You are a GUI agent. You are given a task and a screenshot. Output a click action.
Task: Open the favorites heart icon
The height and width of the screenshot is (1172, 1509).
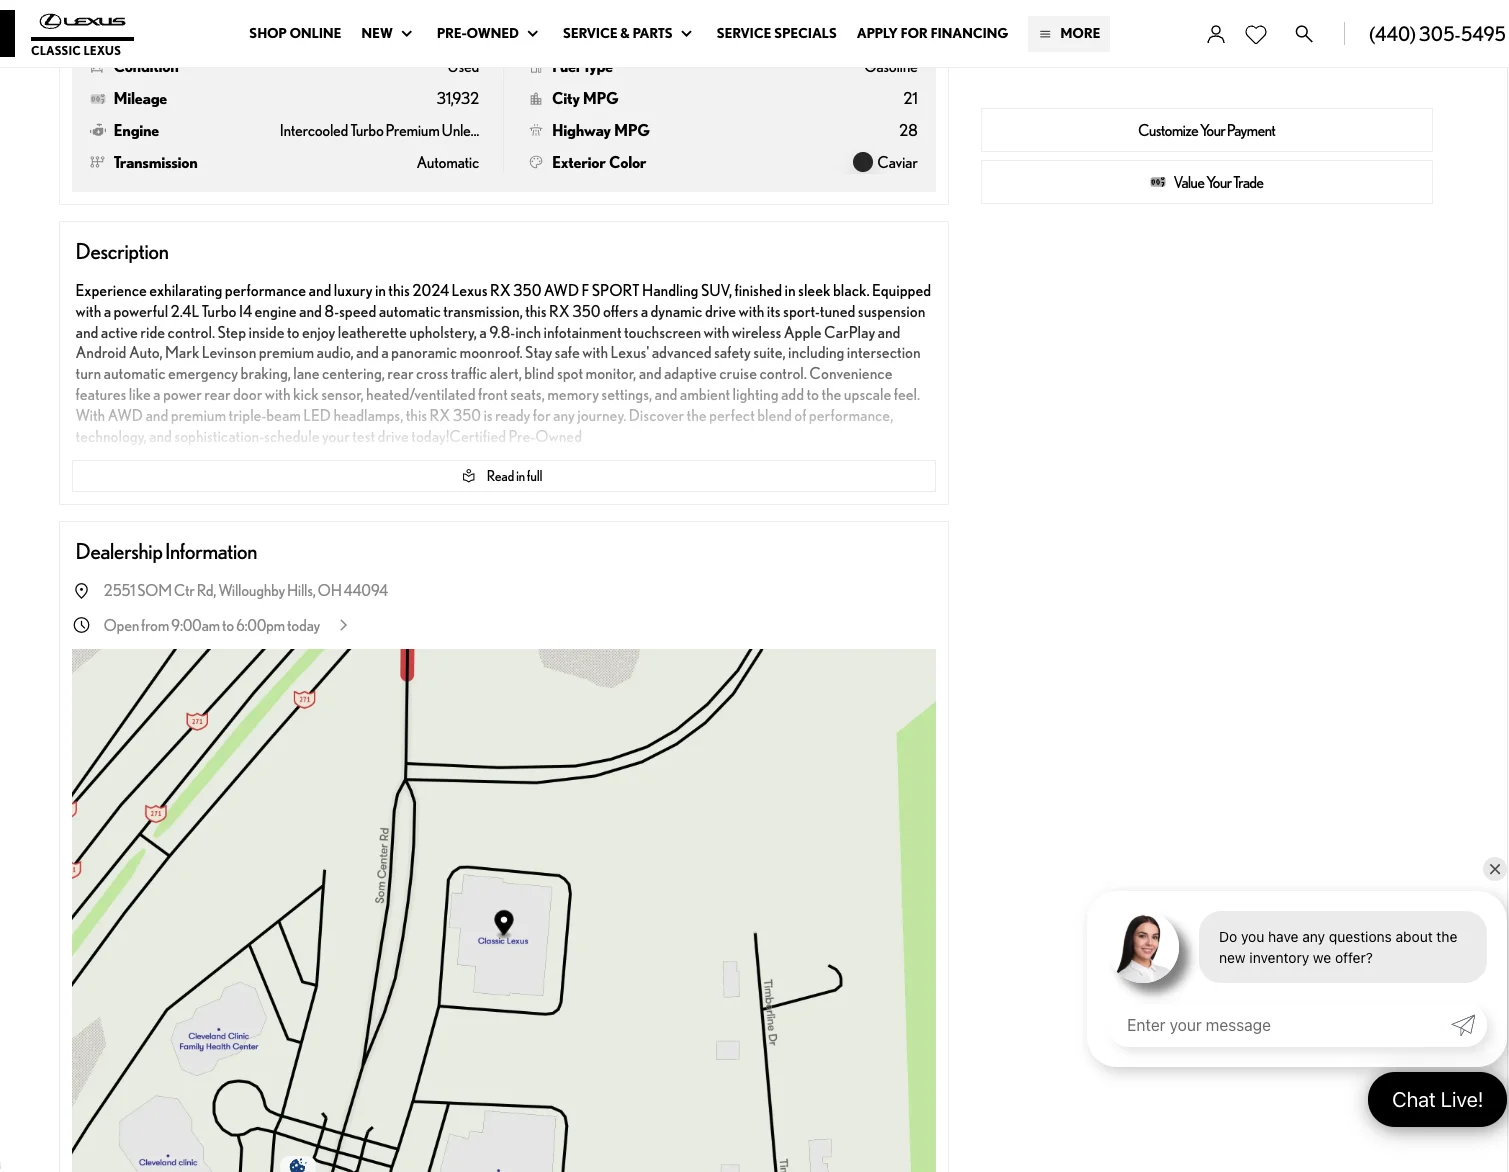(1256, 33)
